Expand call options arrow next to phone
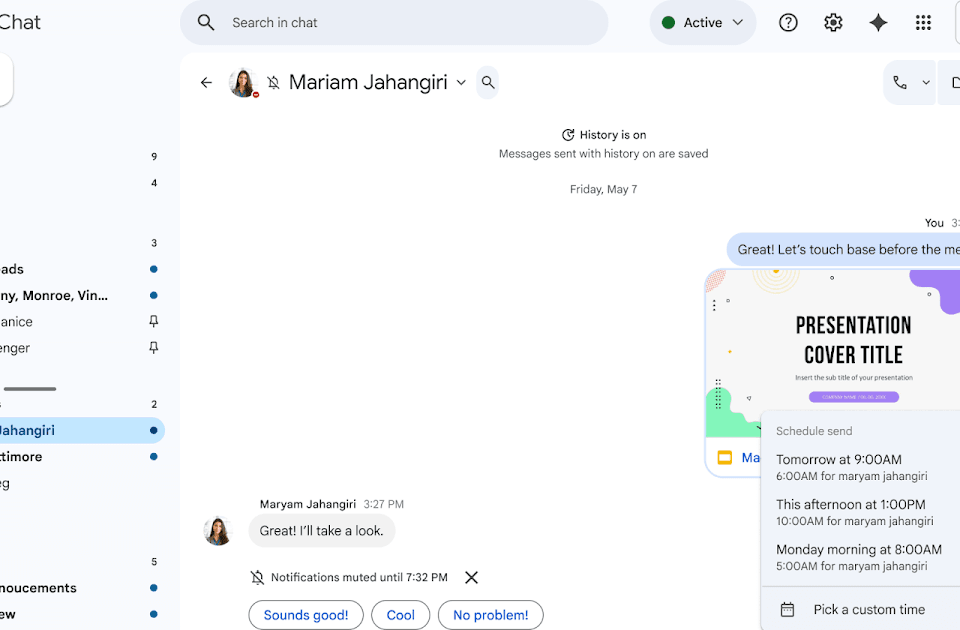 [x=926, y=83]
